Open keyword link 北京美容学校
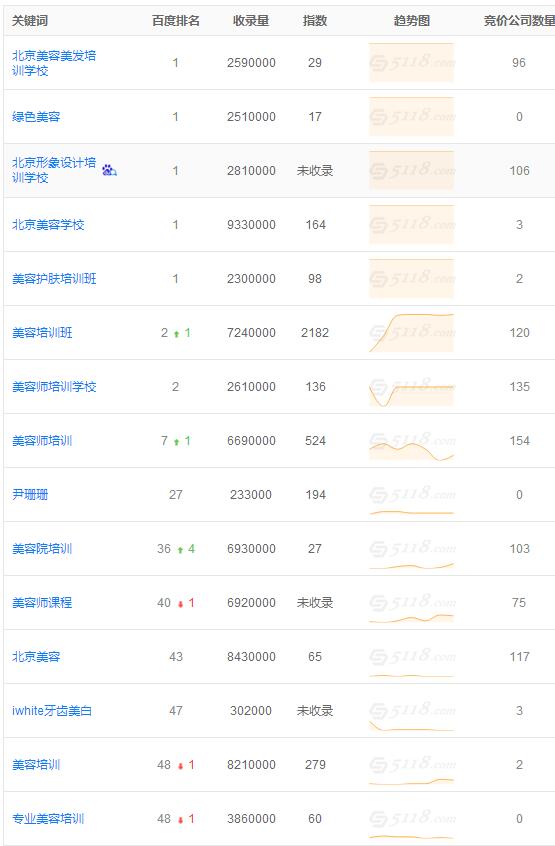The width and height of the screenshot is (555, 846). coord(48,224)
